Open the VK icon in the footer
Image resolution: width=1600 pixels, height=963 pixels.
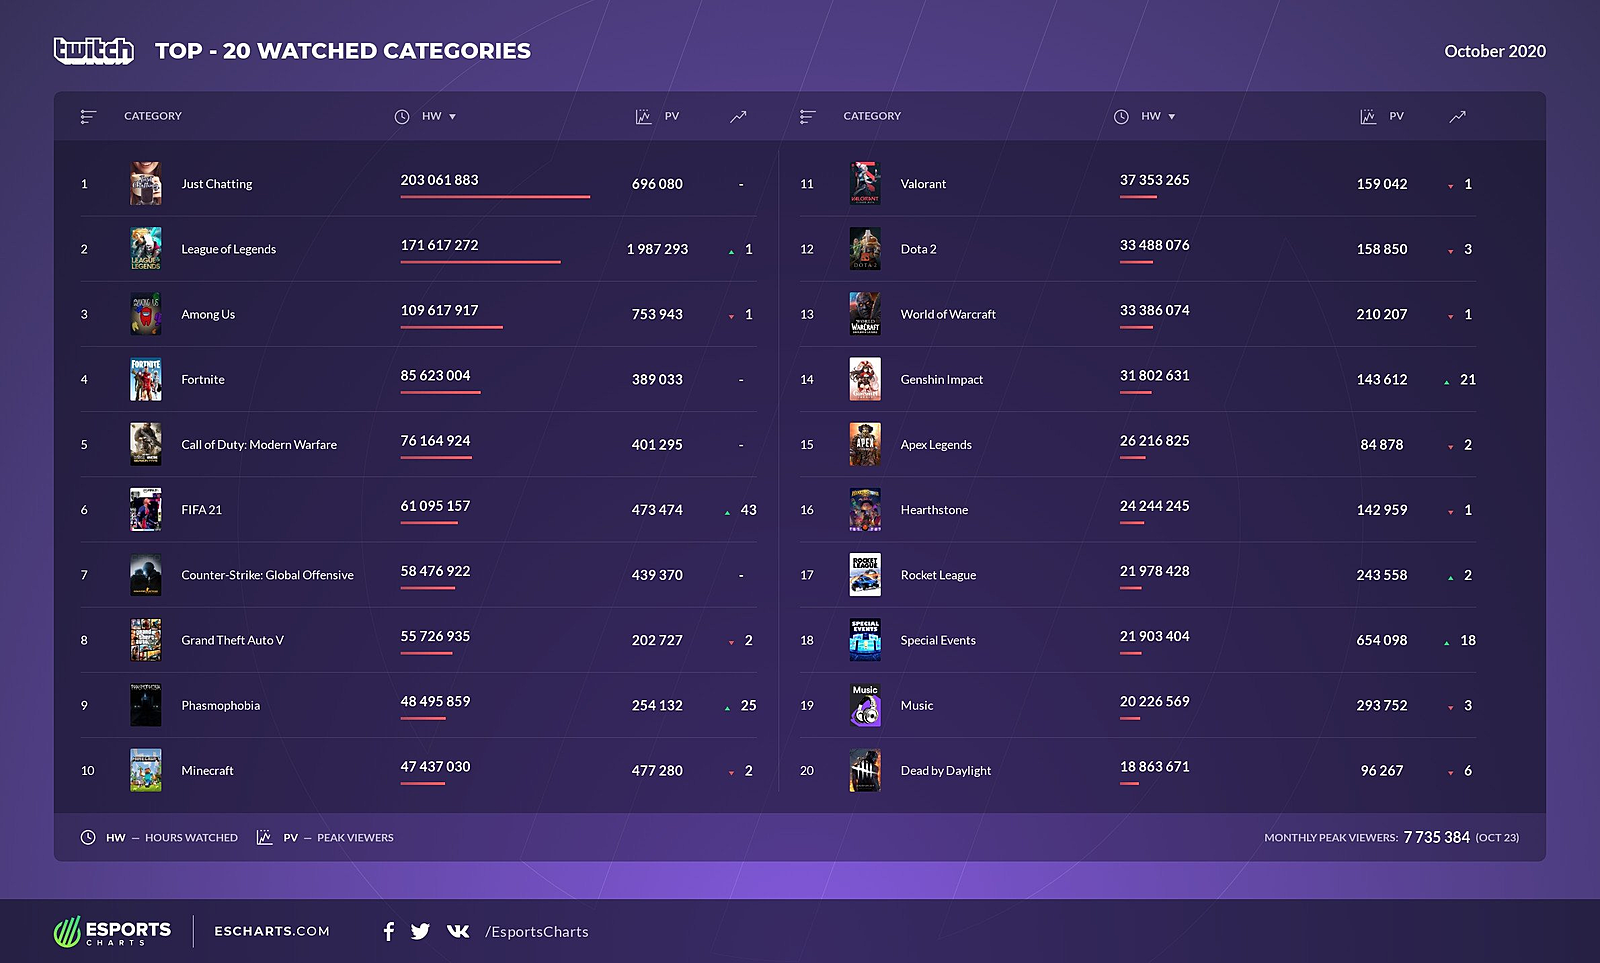458,931
